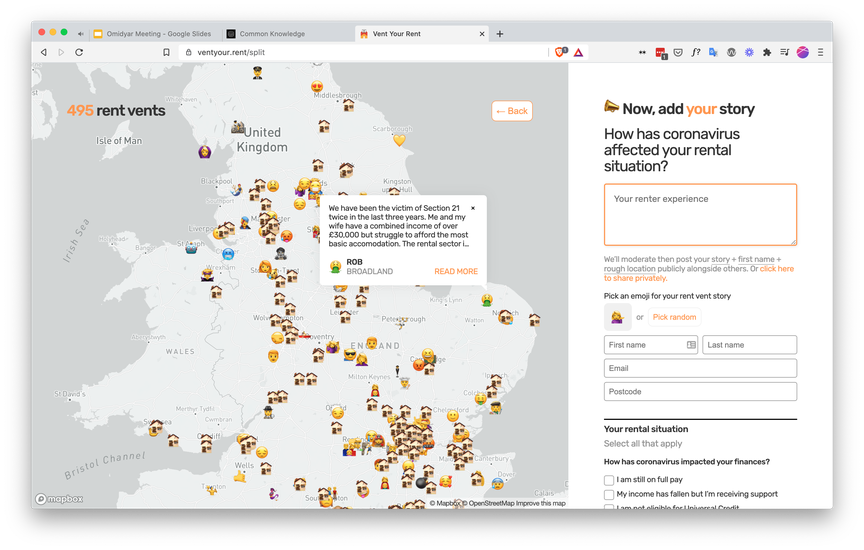
Task: Check 'I am still on full pay'
Action: 609,481
